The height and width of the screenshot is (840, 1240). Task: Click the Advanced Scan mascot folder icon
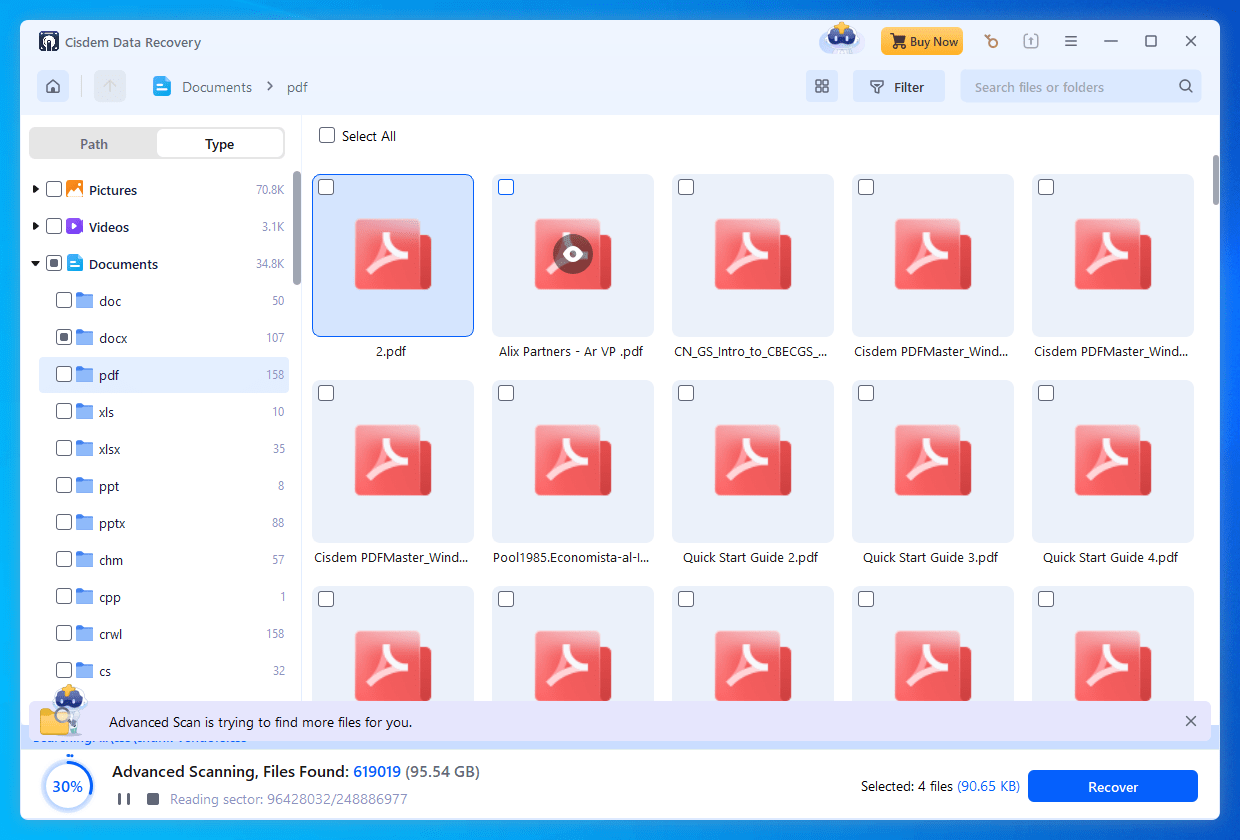pyautogui.click(x=62, y=711)
